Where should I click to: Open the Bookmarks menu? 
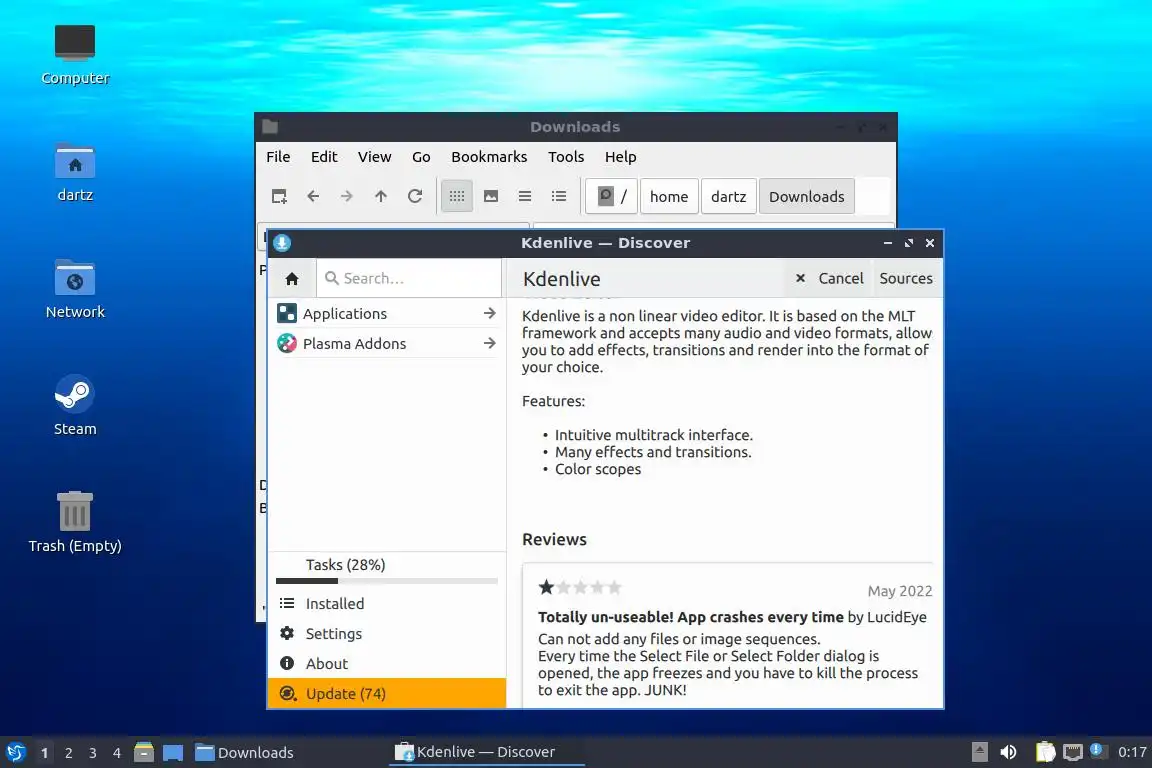489,157
